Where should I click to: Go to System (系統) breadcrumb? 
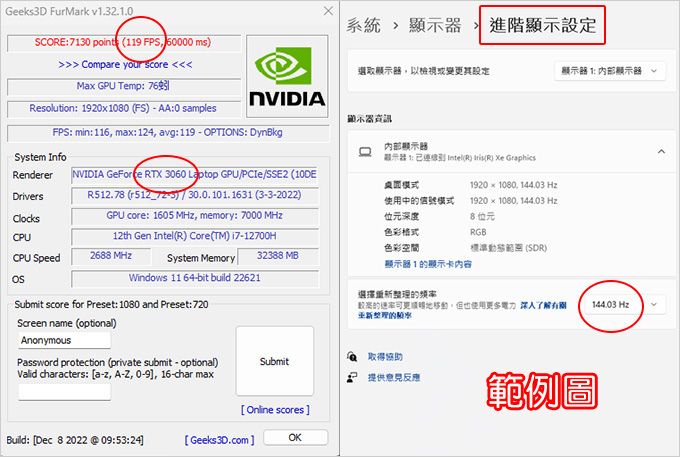click(364, 26)
